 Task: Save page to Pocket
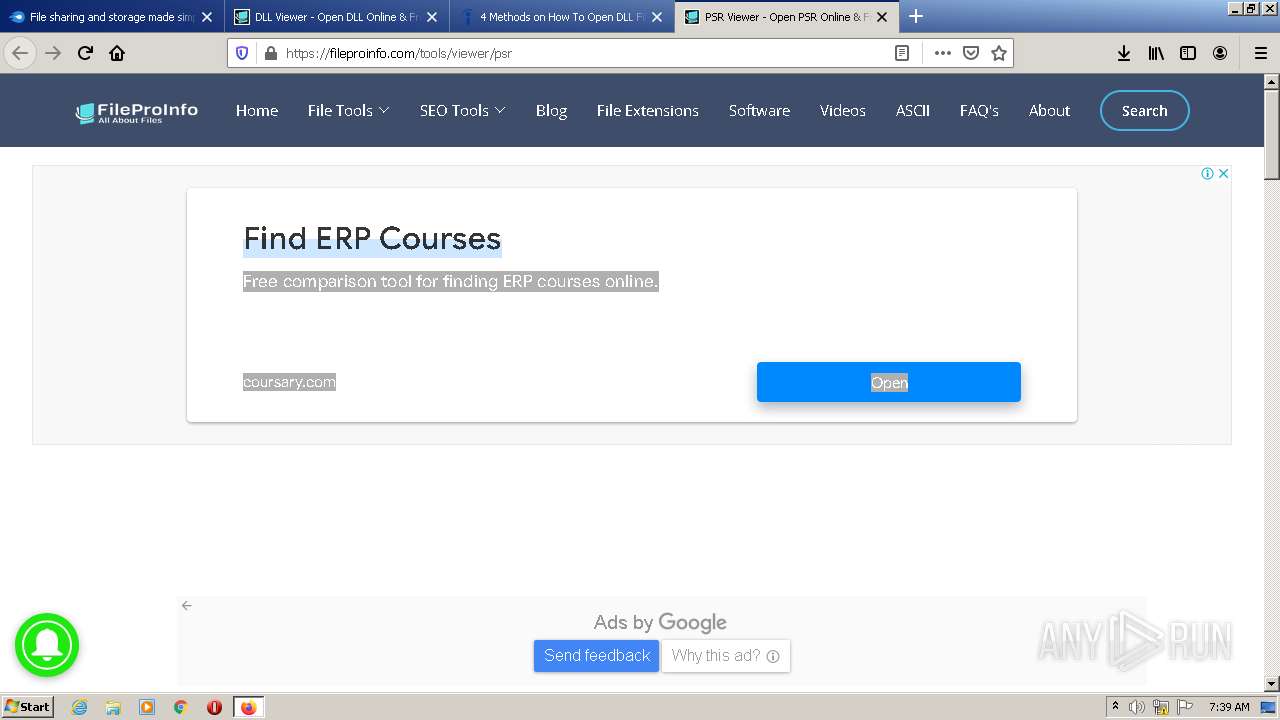click(970, 53)
